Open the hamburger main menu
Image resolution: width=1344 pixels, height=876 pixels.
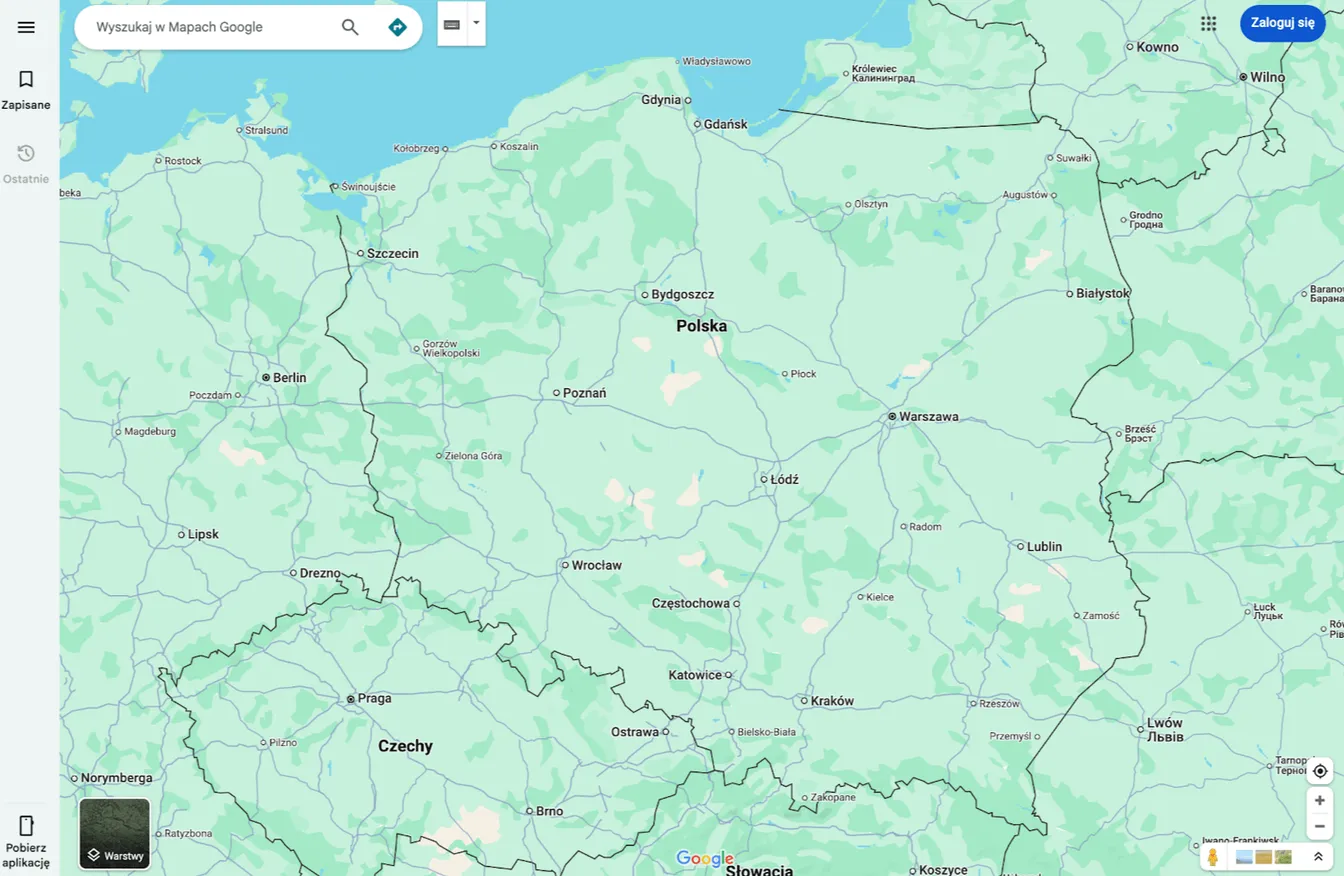26,27
